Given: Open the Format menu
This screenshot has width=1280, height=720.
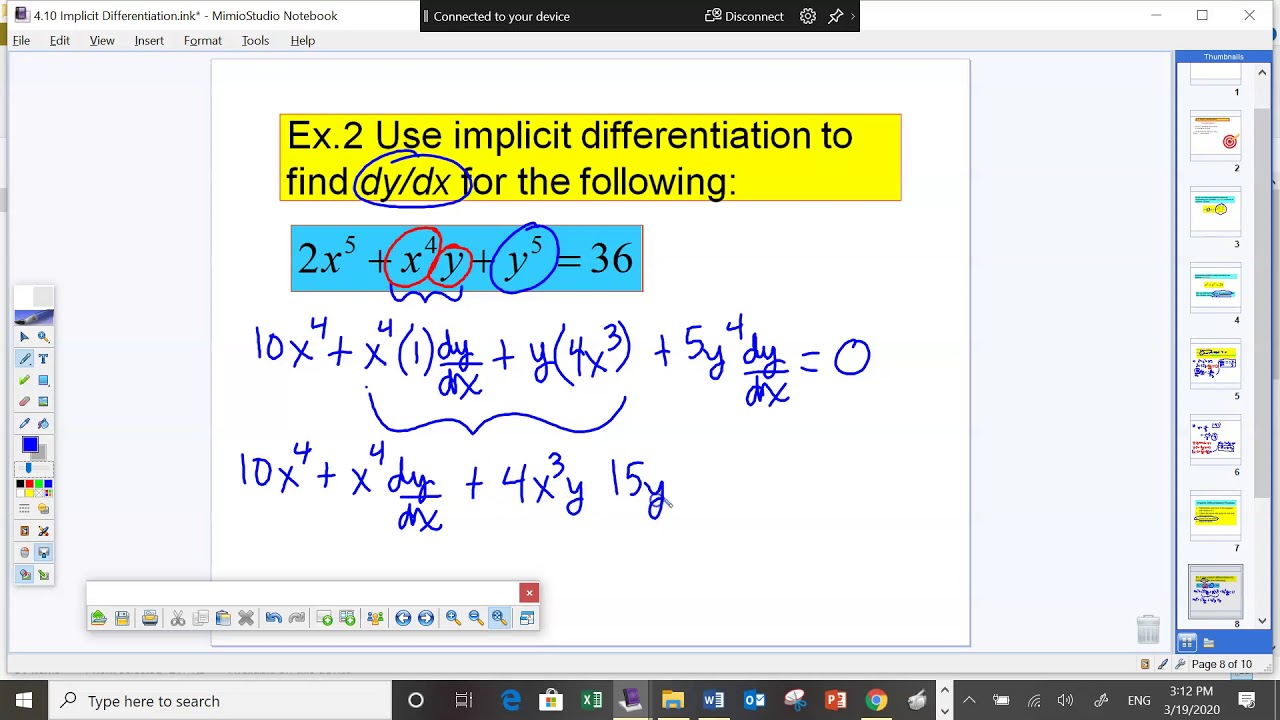Looking at the screenshot, I should [x=203, y=41].
